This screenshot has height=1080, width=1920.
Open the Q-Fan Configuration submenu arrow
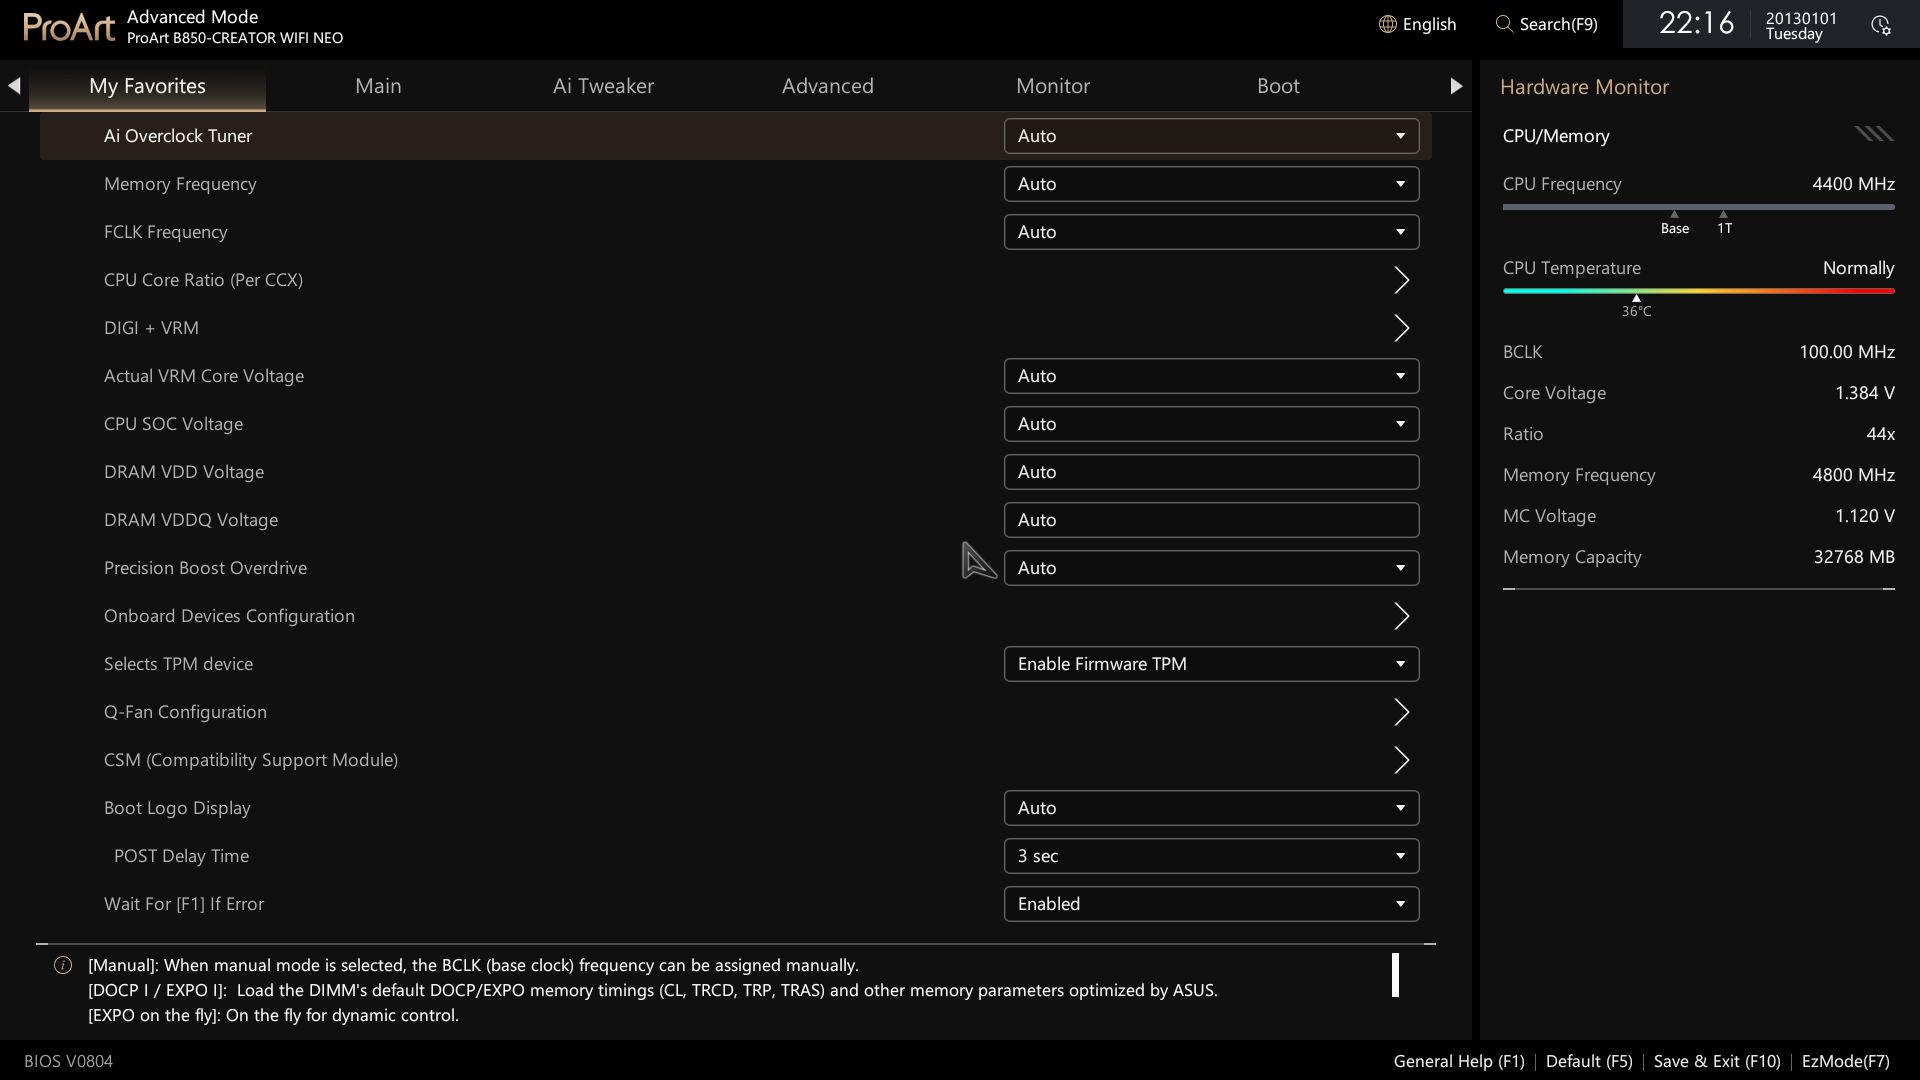[1401, 712]
